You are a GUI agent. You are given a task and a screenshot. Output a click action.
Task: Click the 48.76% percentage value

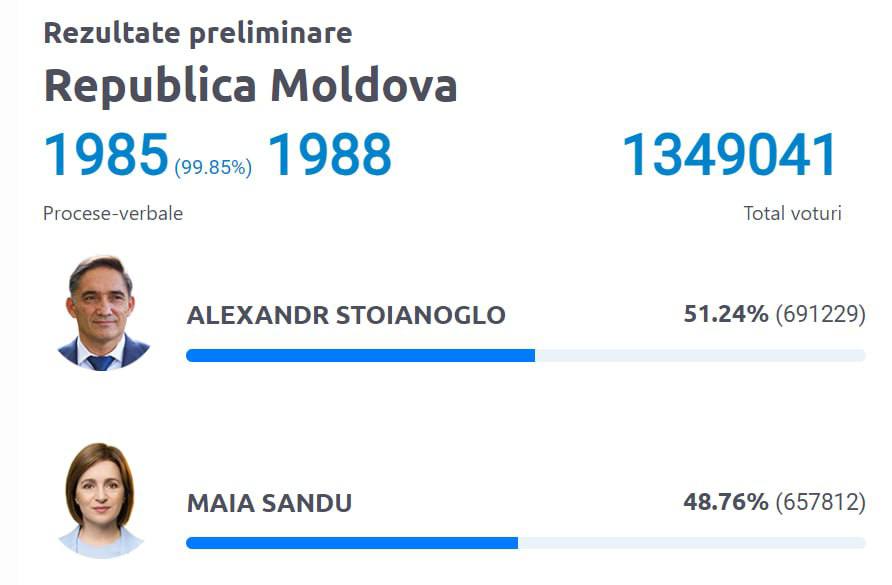(726, 501)
